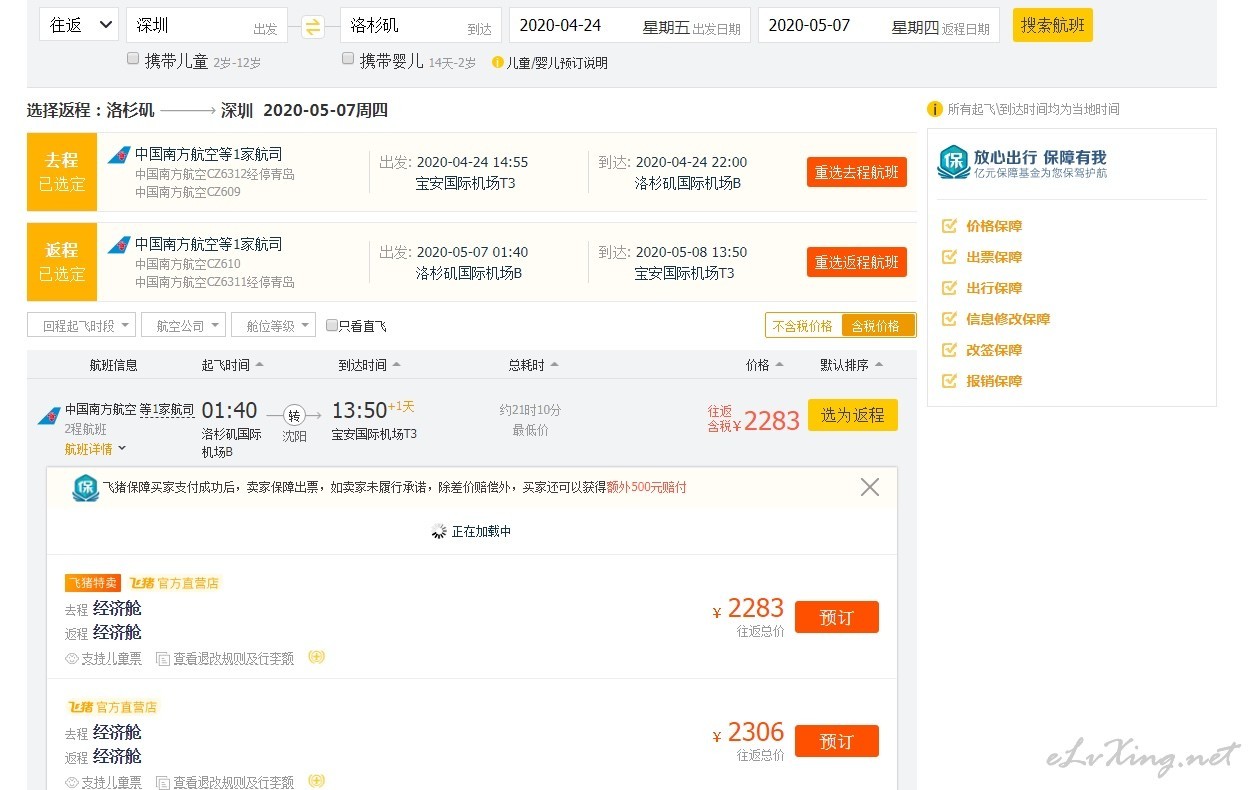Image resolution: width=1251 pixels, height=790 pixels.
Task: Click the document icon of ¥2306 refund rules
Action: 163,783
